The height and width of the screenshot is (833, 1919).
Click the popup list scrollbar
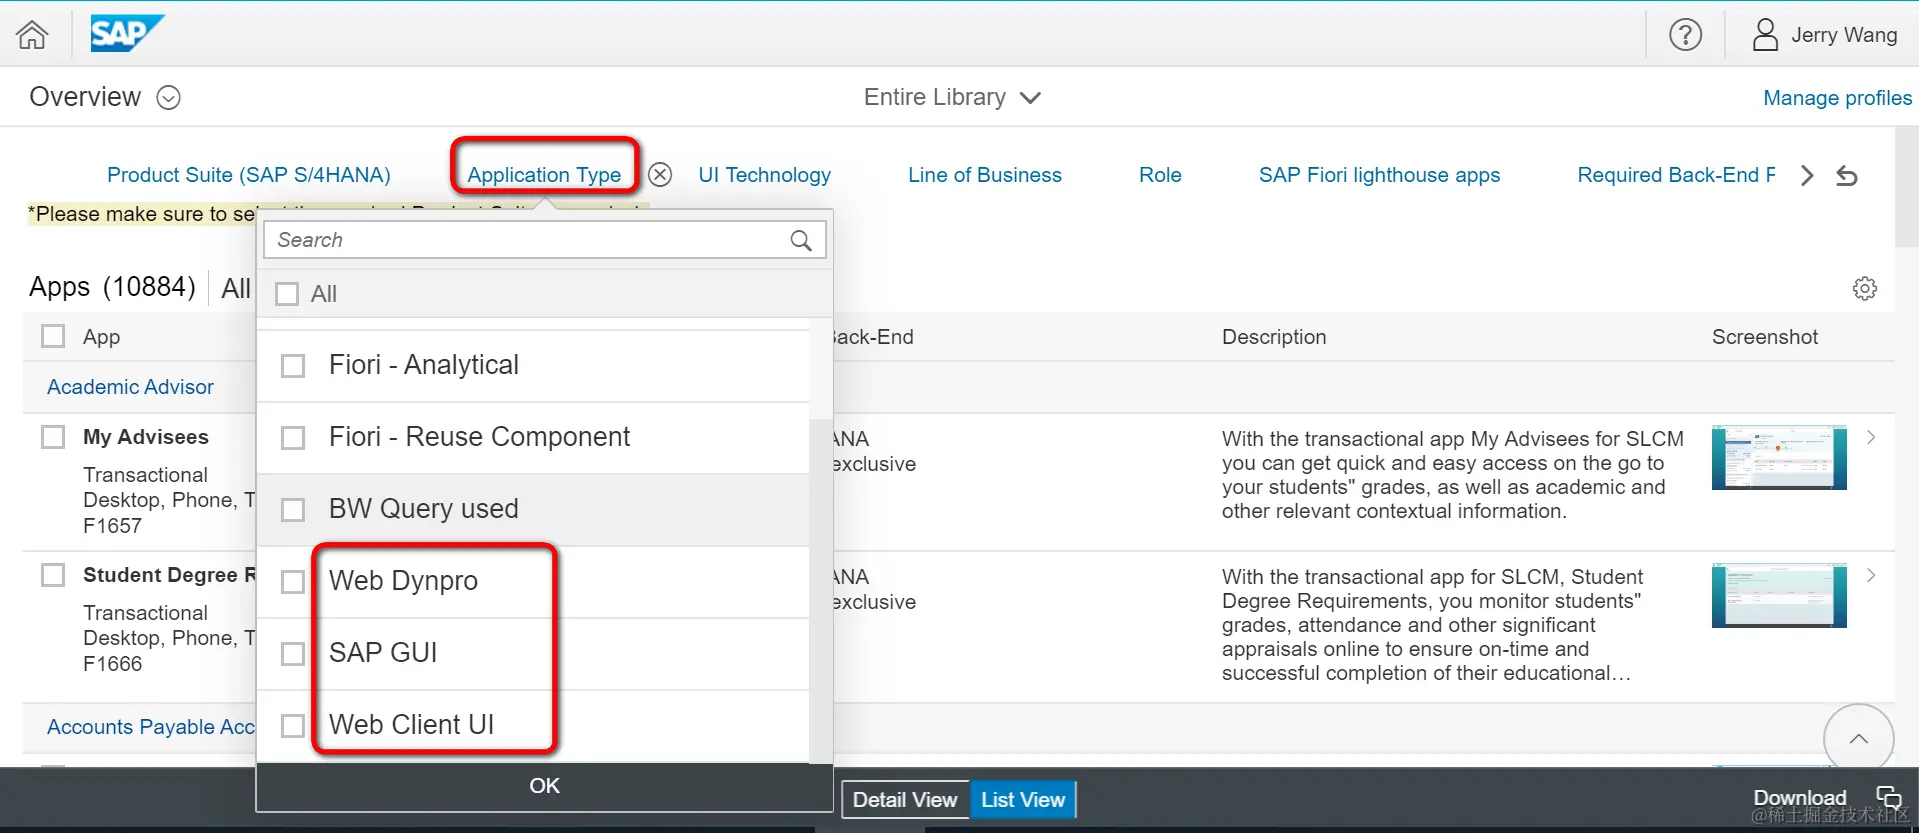coord(820,590)
